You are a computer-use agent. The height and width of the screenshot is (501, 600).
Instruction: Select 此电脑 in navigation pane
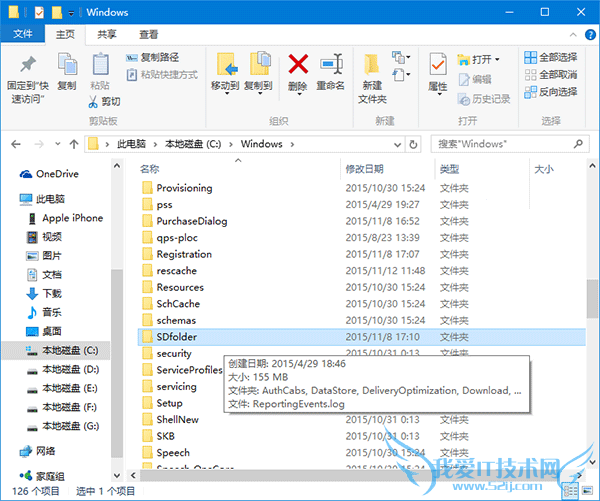click(42, 199)
